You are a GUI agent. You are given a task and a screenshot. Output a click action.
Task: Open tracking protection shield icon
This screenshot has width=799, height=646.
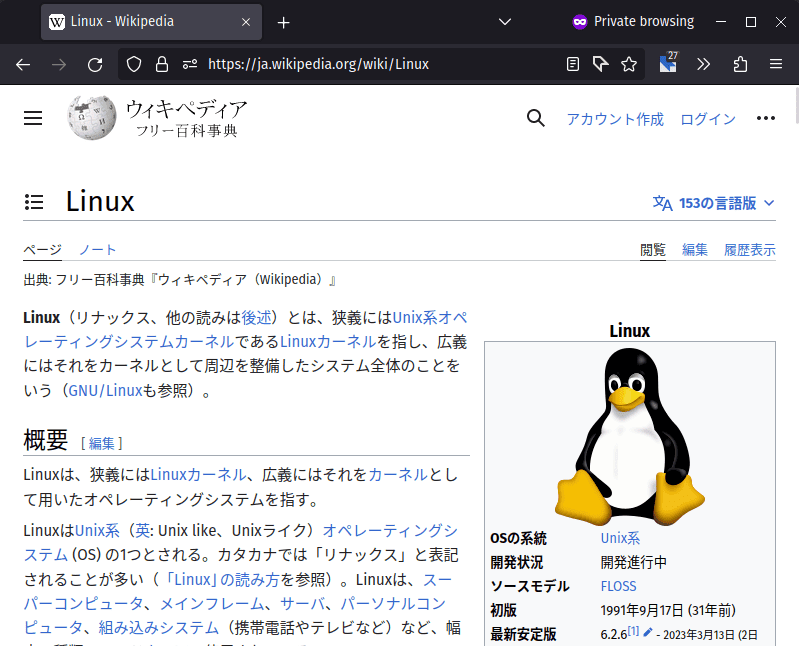[134, 64]
